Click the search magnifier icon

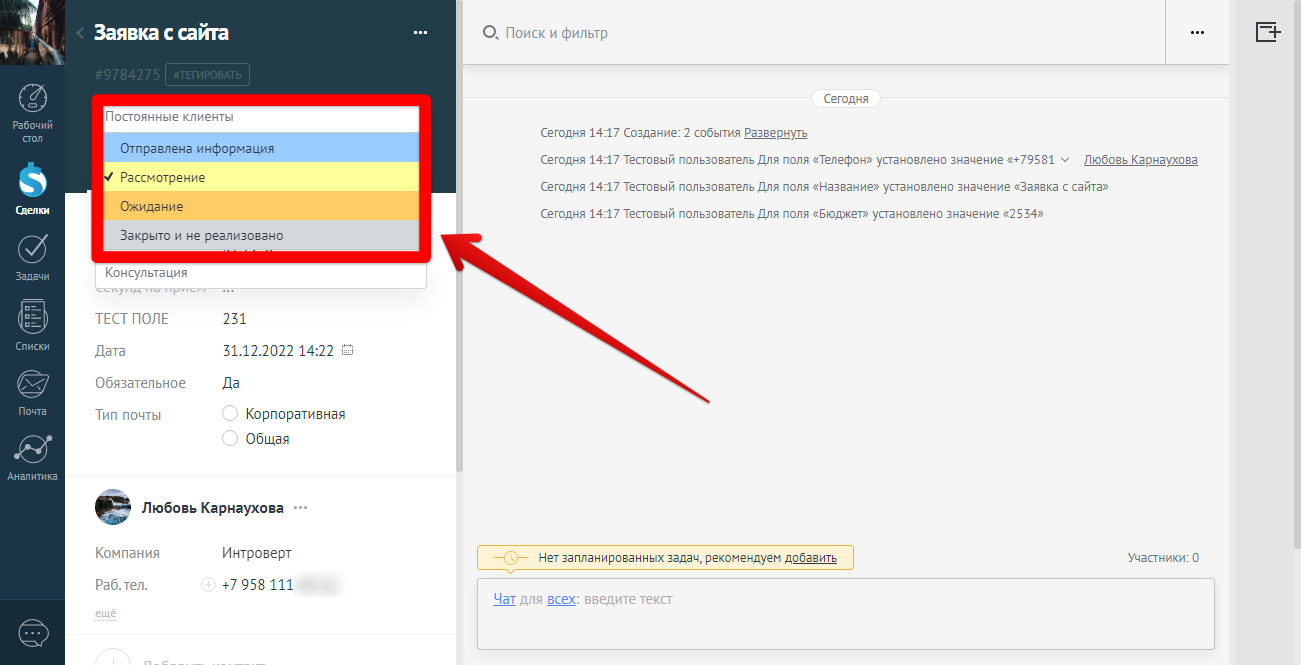tap(490, 33)
